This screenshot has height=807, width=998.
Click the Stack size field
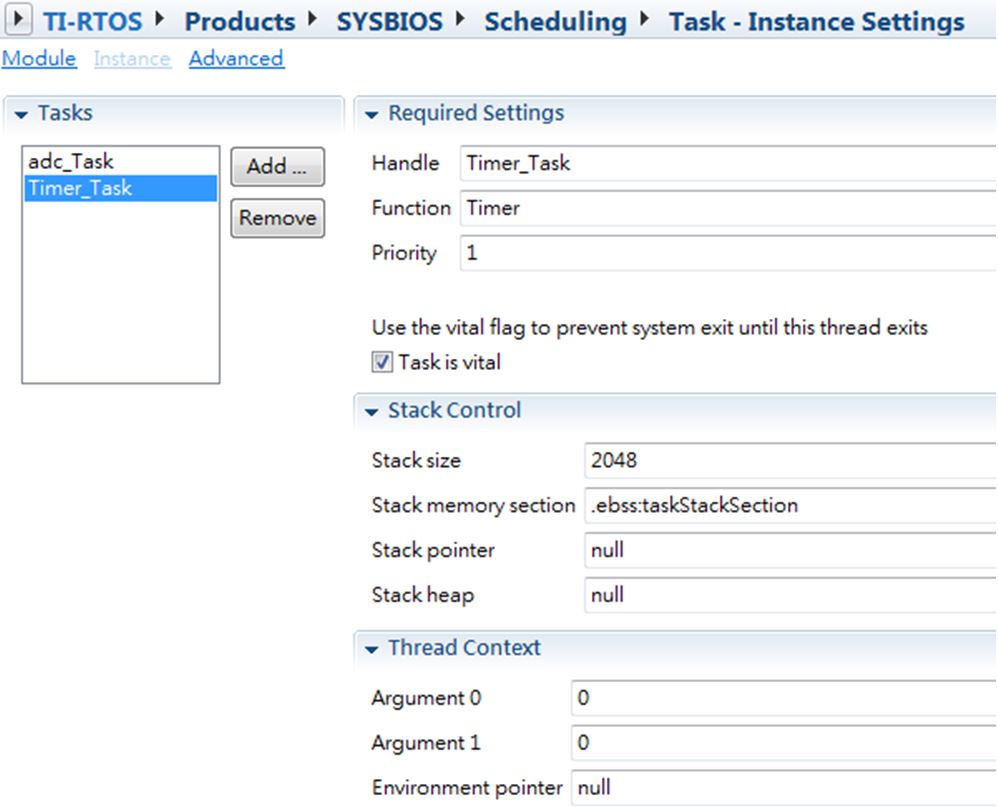[x=791, y=460]
